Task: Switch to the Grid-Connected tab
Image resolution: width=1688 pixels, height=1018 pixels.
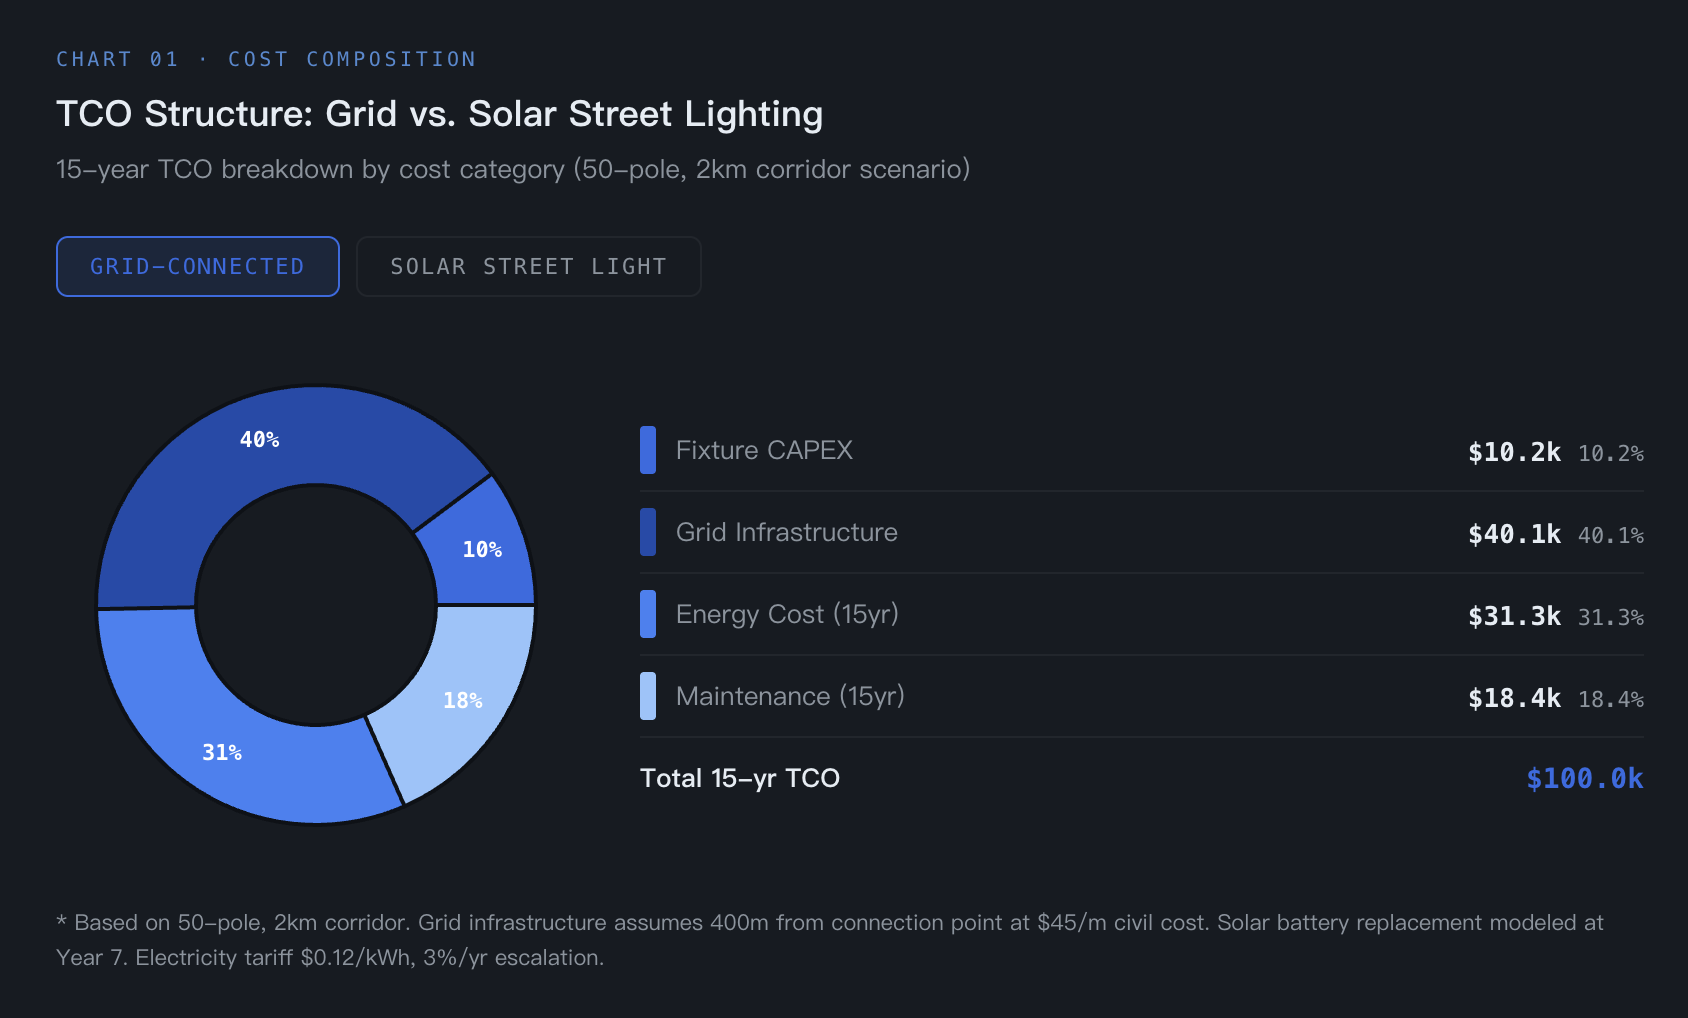Action: [x=197, y=267]
